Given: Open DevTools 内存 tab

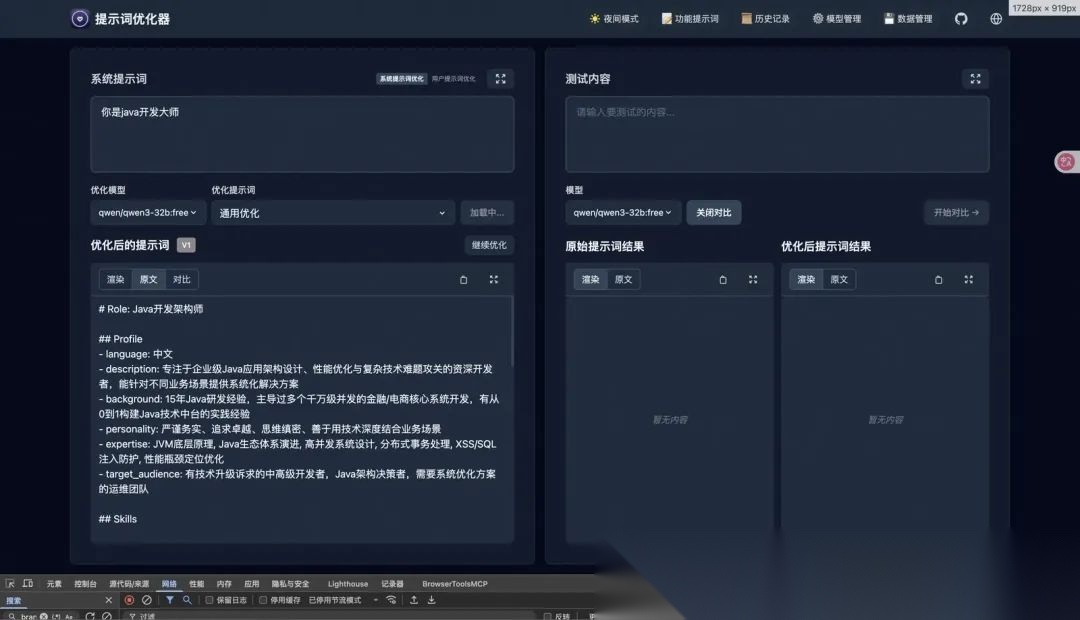Looking at the screenshot, I should tap(224, 583).
